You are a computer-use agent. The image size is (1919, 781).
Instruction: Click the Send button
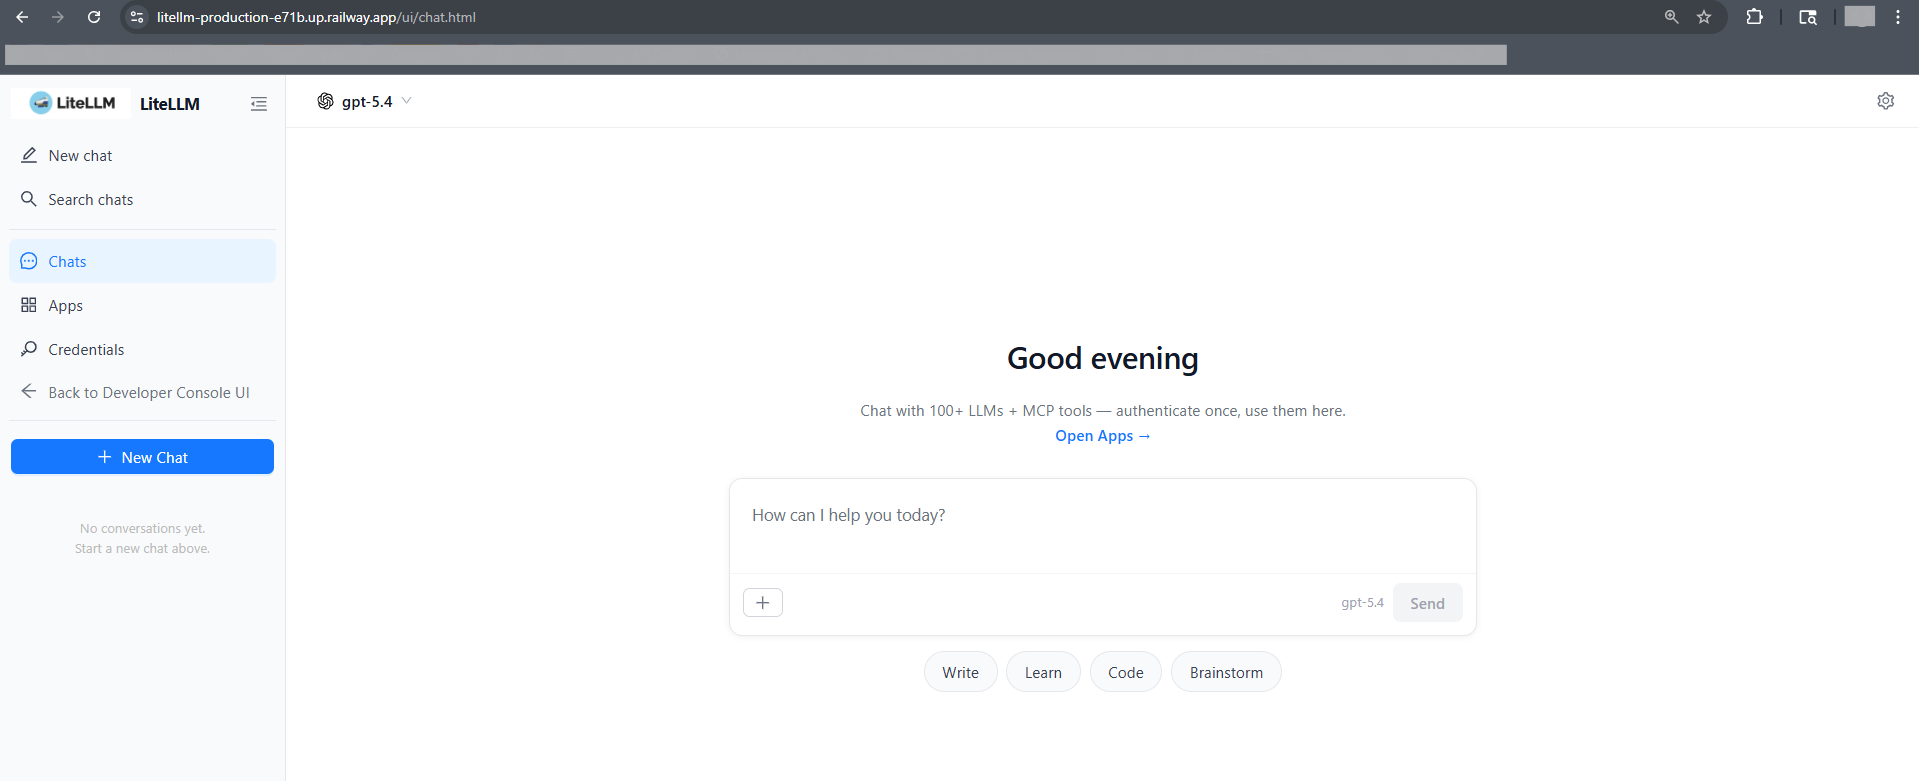[1427, 603]
